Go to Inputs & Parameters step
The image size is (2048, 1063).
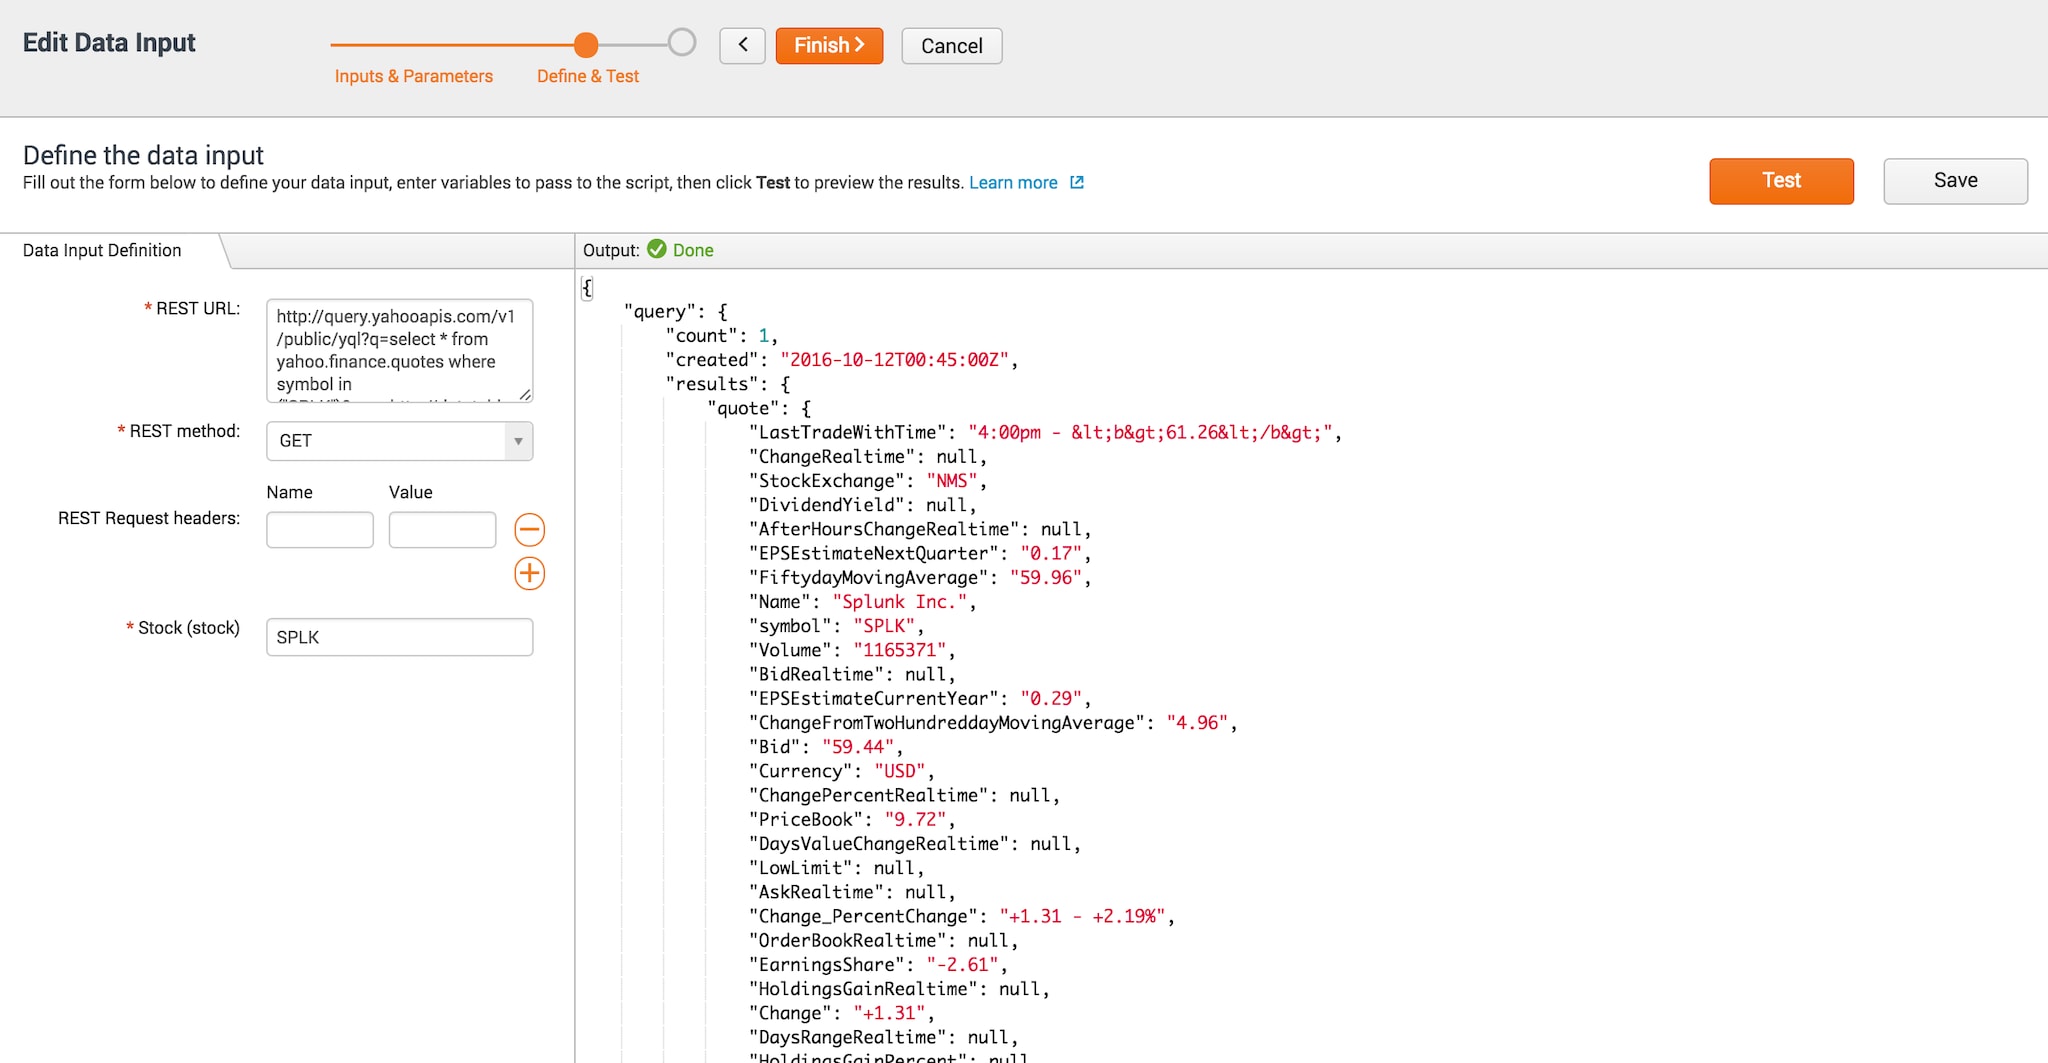click(413, 76)
